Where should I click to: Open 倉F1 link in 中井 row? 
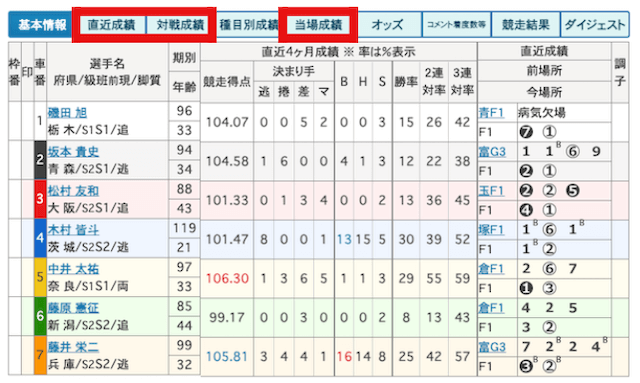(x=491, y=269)
